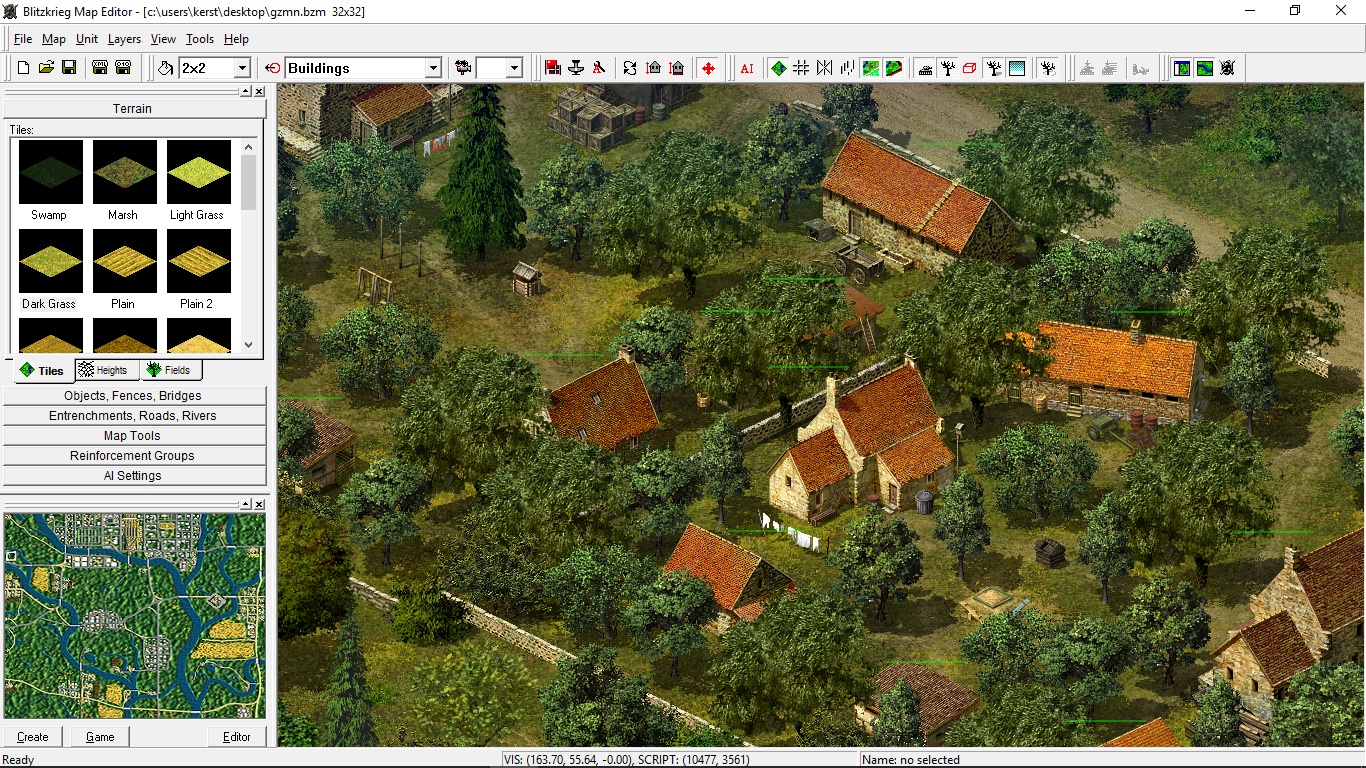
Task: Close the Terrain panel with X
Action: click(x=259, y=91)
